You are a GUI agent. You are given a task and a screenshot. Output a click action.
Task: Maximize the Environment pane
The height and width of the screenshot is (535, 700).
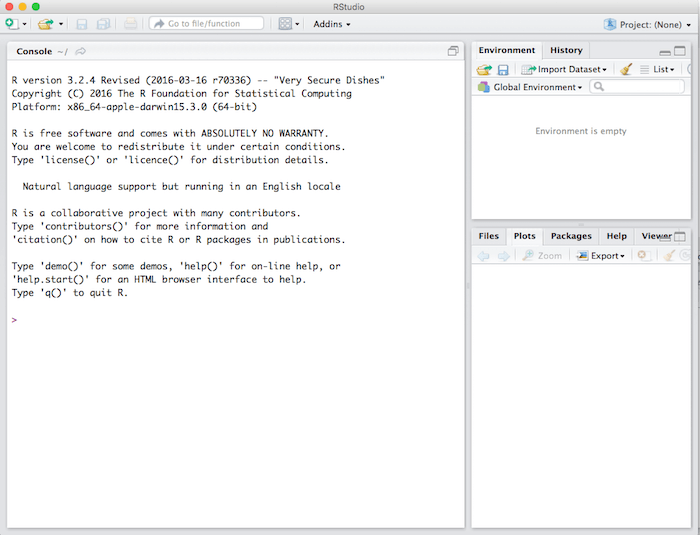coord(680,51)
